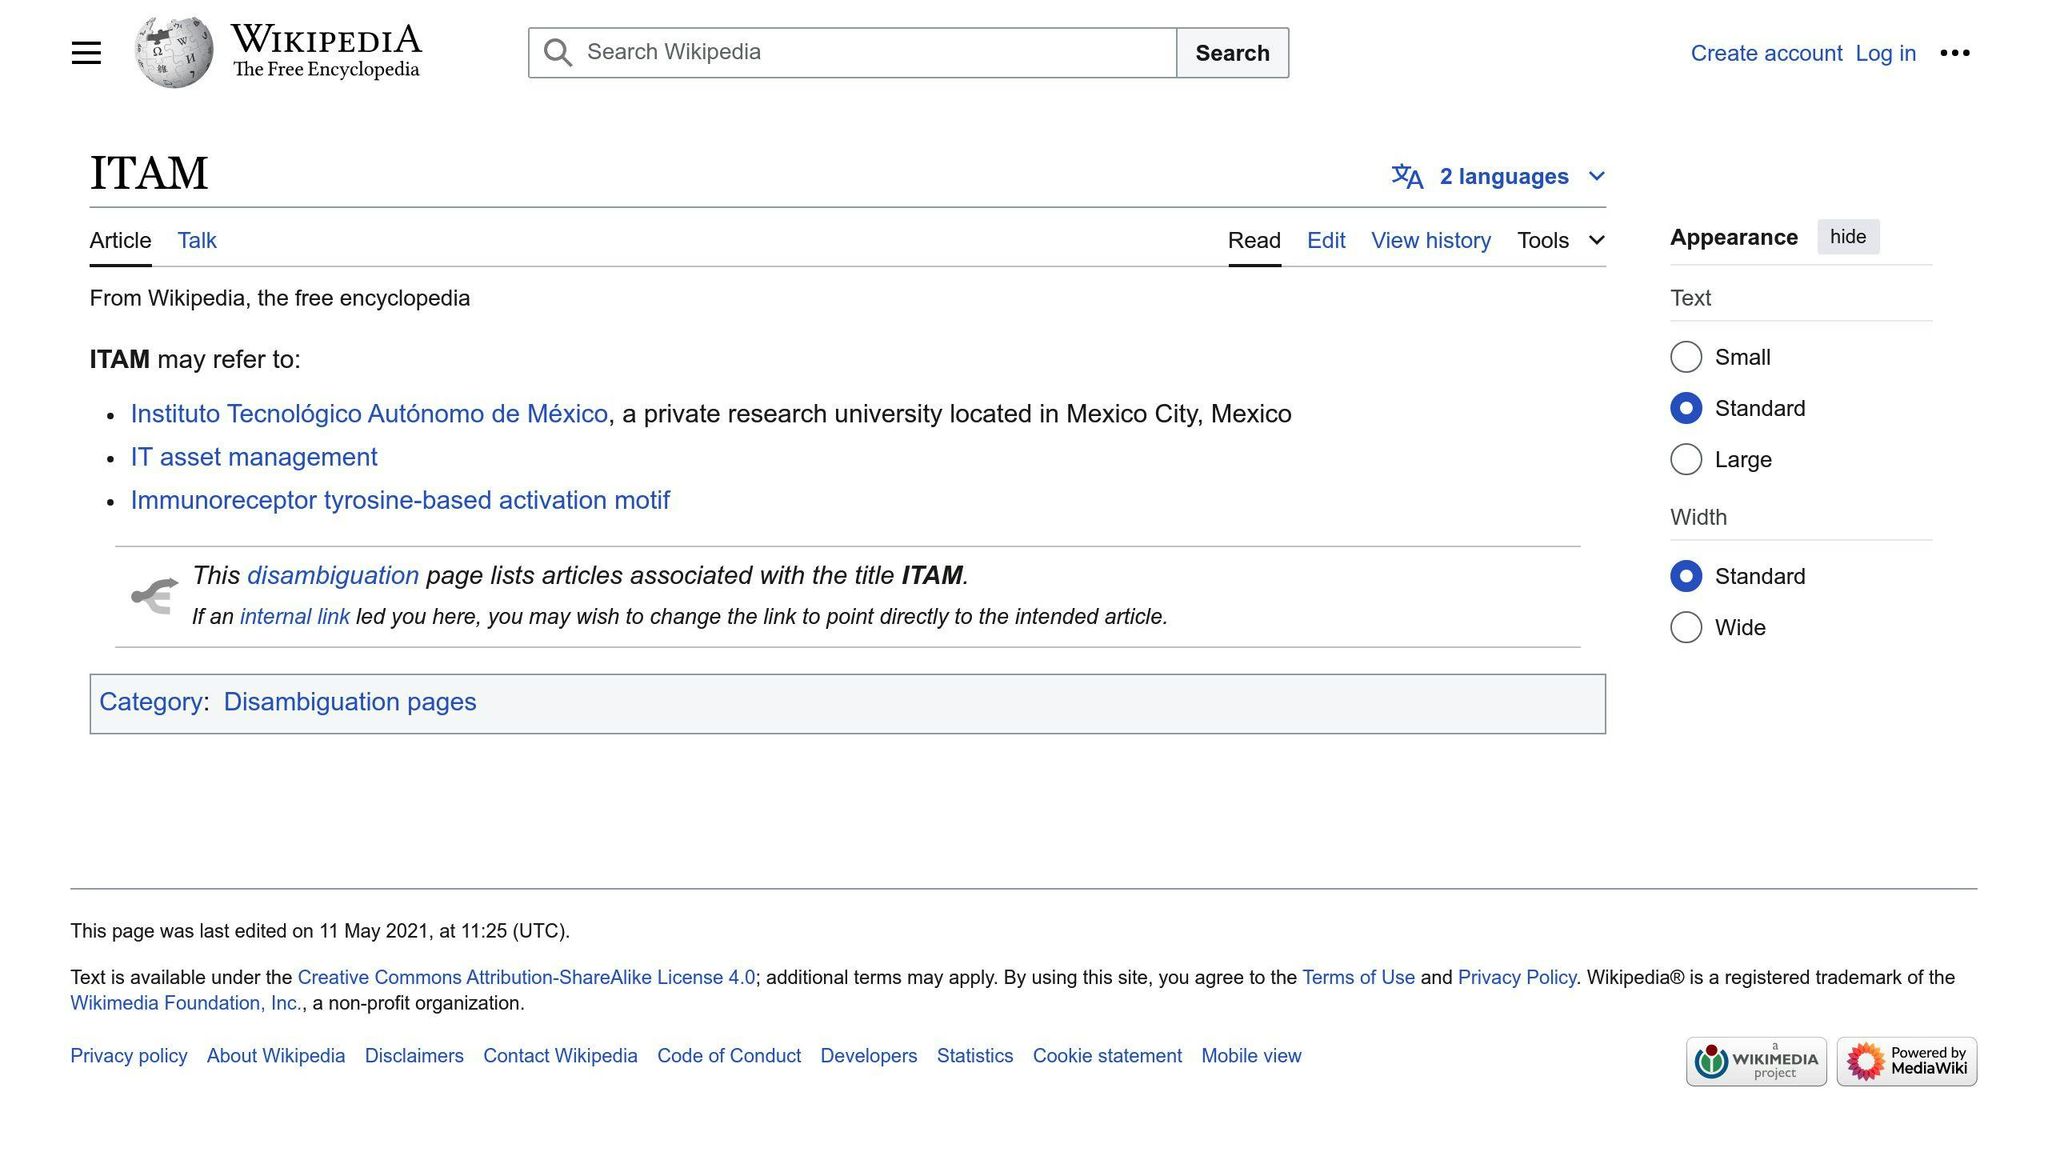Open the inline Privacy Policy link

point(1517,978)
